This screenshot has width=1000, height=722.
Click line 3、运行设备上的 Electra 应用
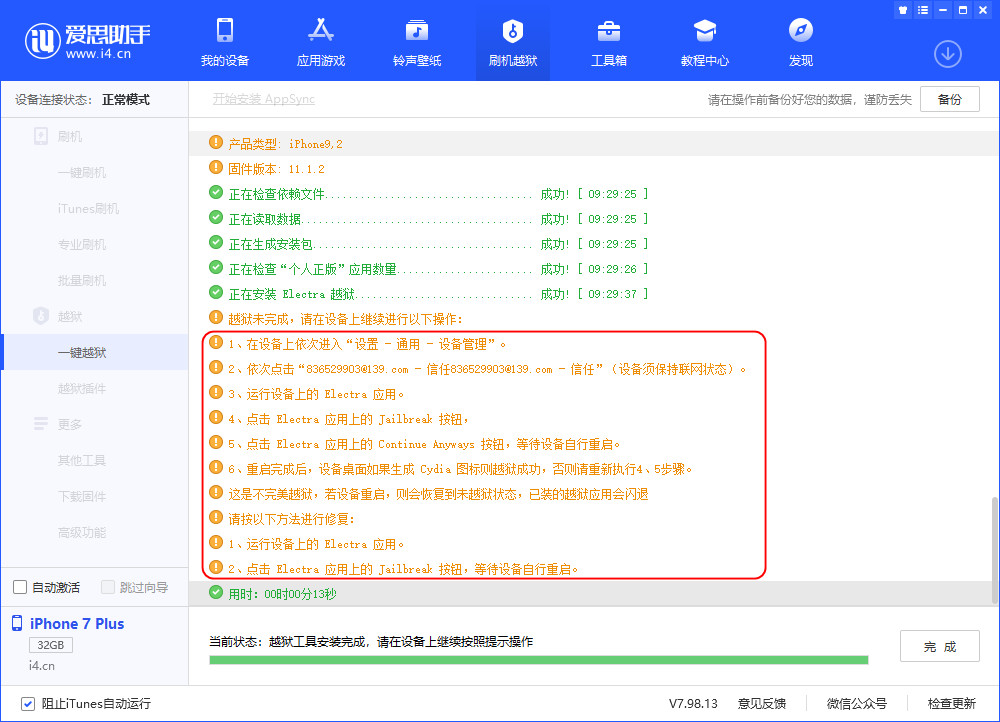(x=316, y=394)
